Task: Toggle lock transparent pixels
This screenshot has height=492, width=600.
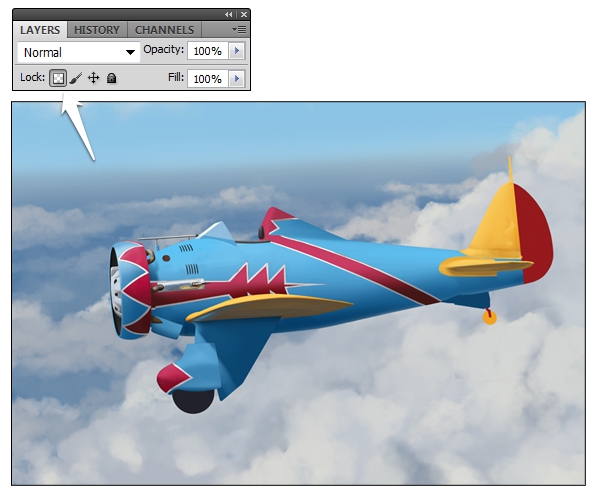Action: click(58, 78)
